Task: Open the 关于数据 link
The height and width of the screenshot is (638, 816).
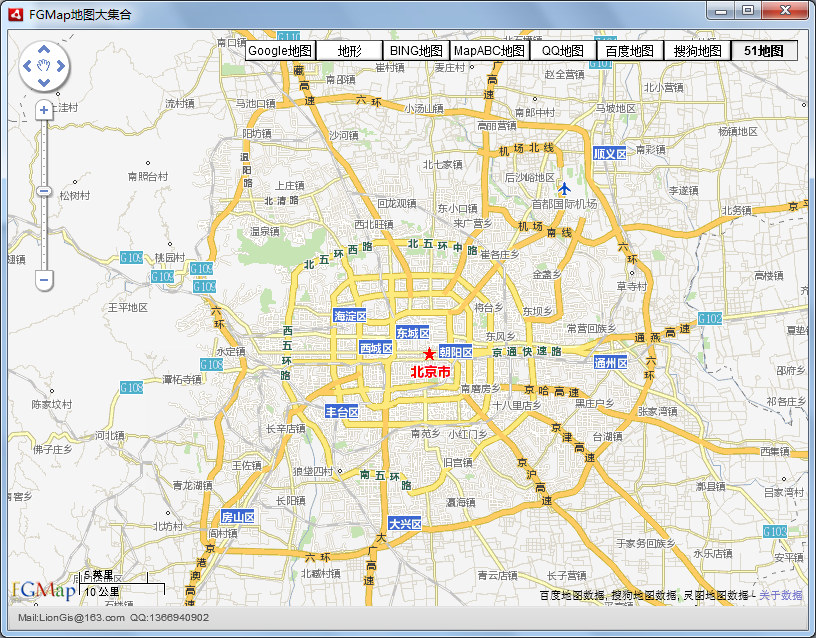Action: click(x=781, y=595)
